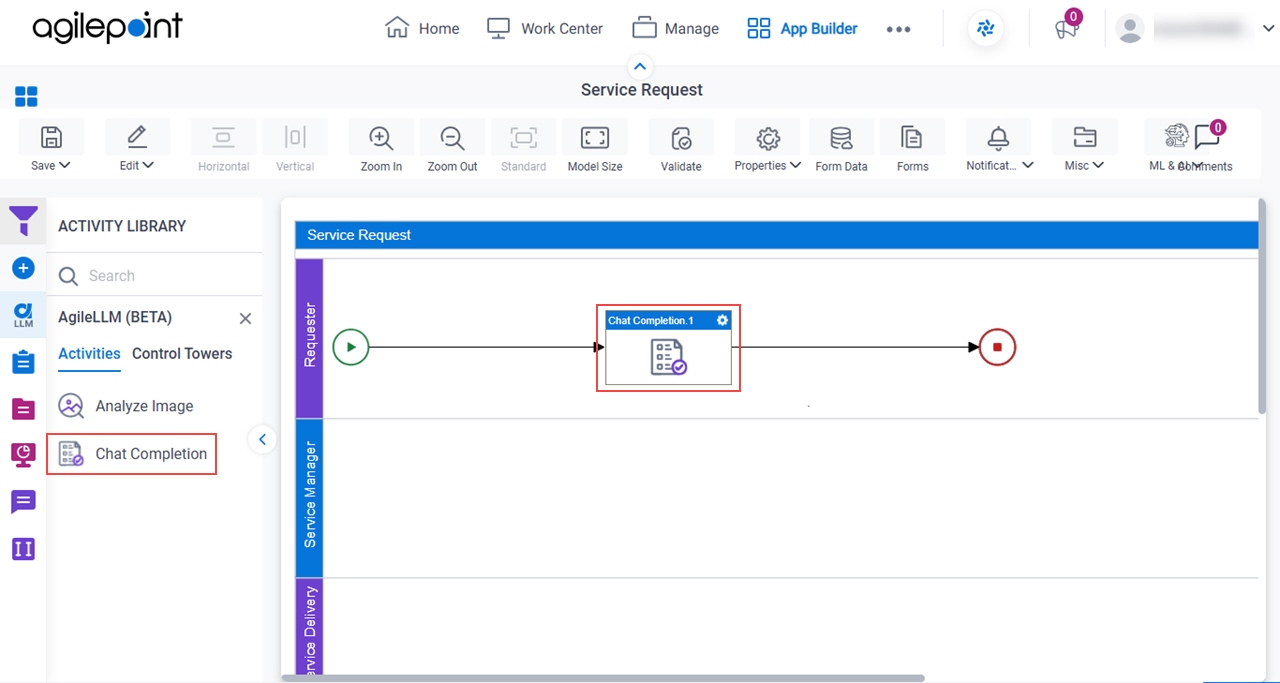Collapse the Activity Library panel arrow

(x=261, y=439)
